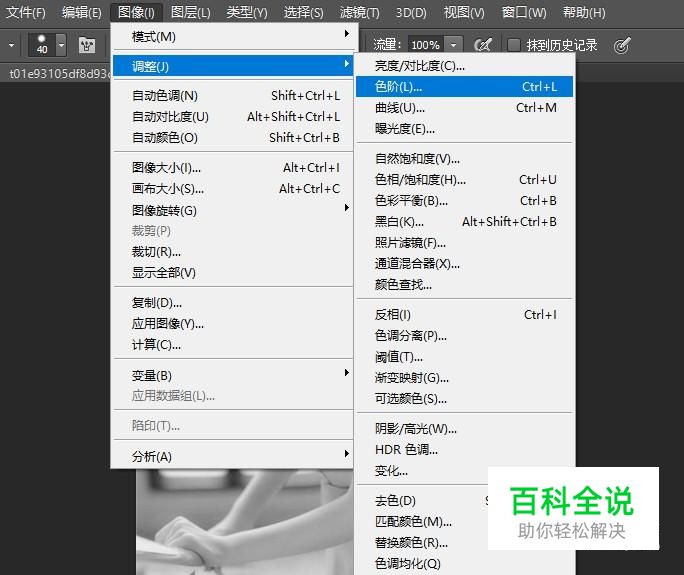The height and width of the screenshot is (575, 684).
Task: Open the 图层(L) menu
Action: pos(191,12)
